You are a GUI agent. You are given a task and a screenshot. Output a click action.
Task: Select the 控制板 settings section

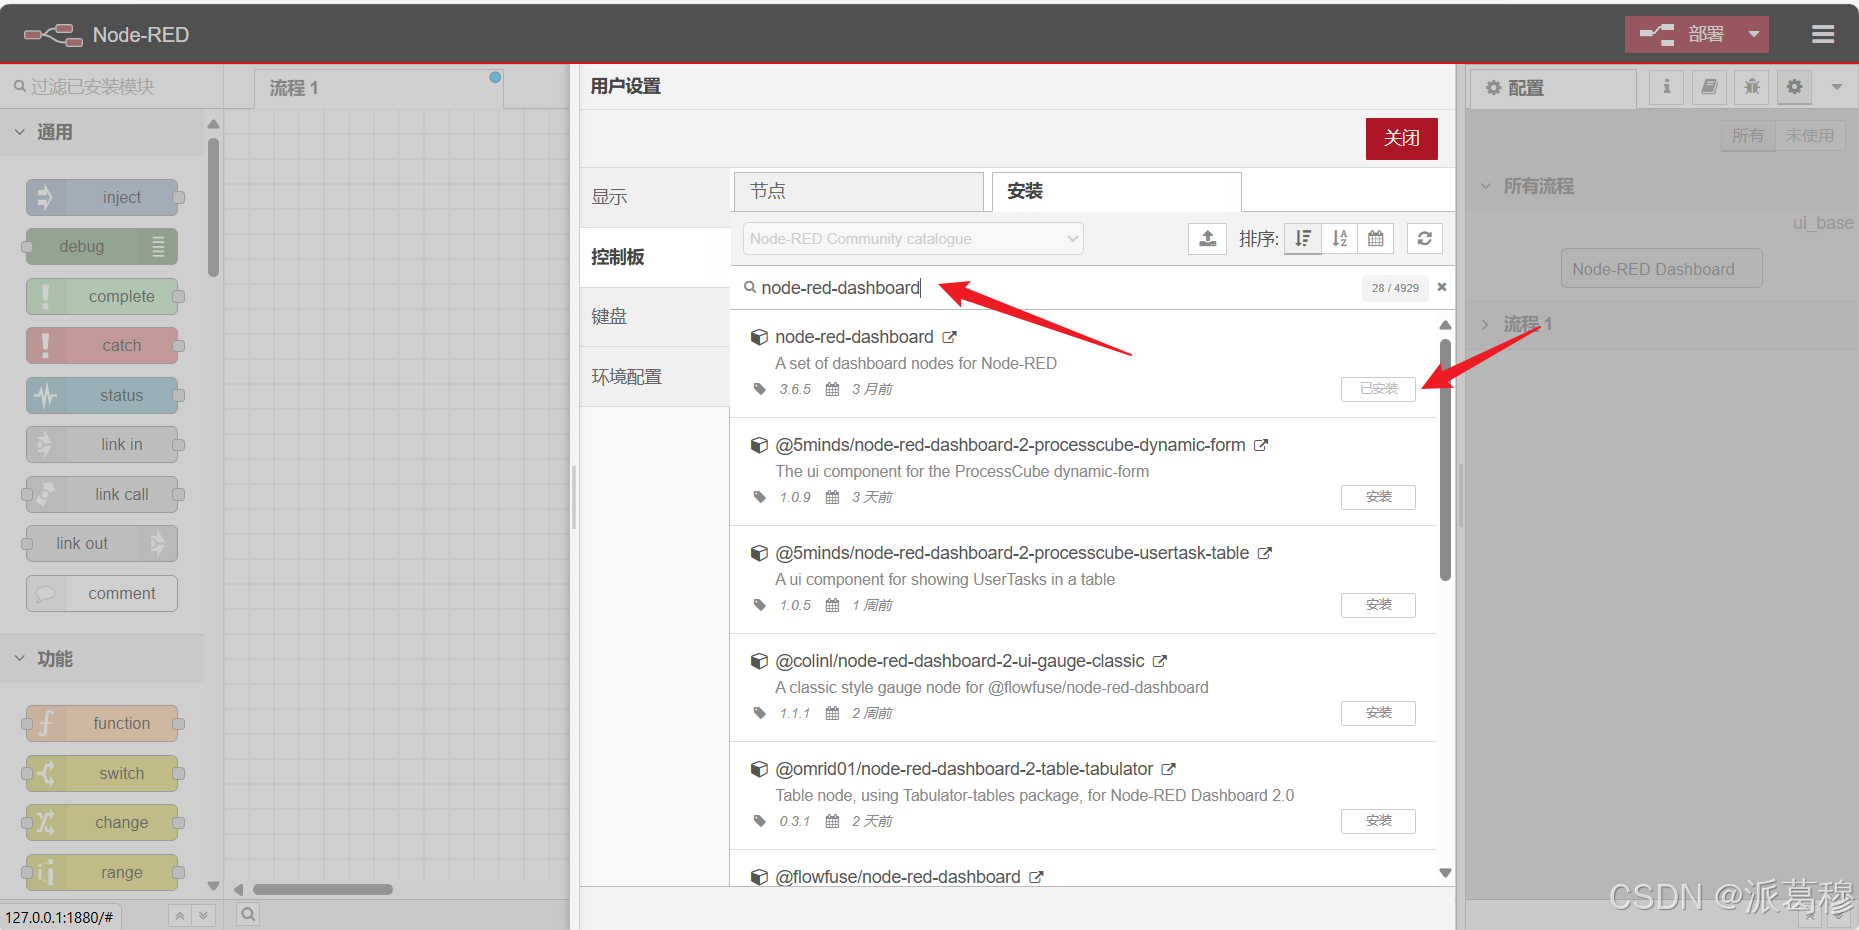point(655,257)
